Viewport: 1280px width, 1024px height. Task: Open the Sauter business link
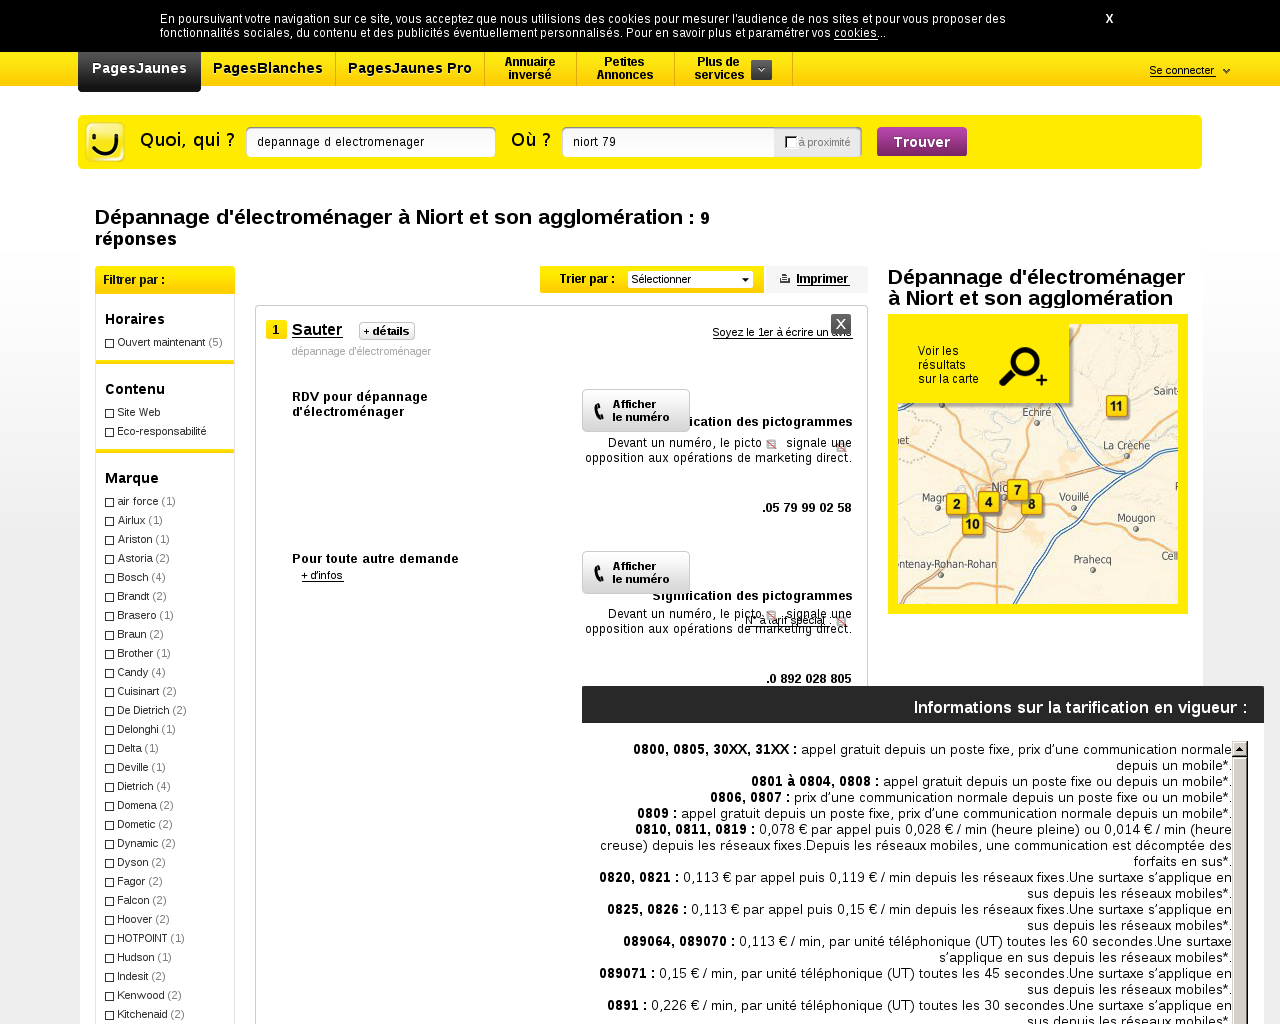[x=317, y=330]
